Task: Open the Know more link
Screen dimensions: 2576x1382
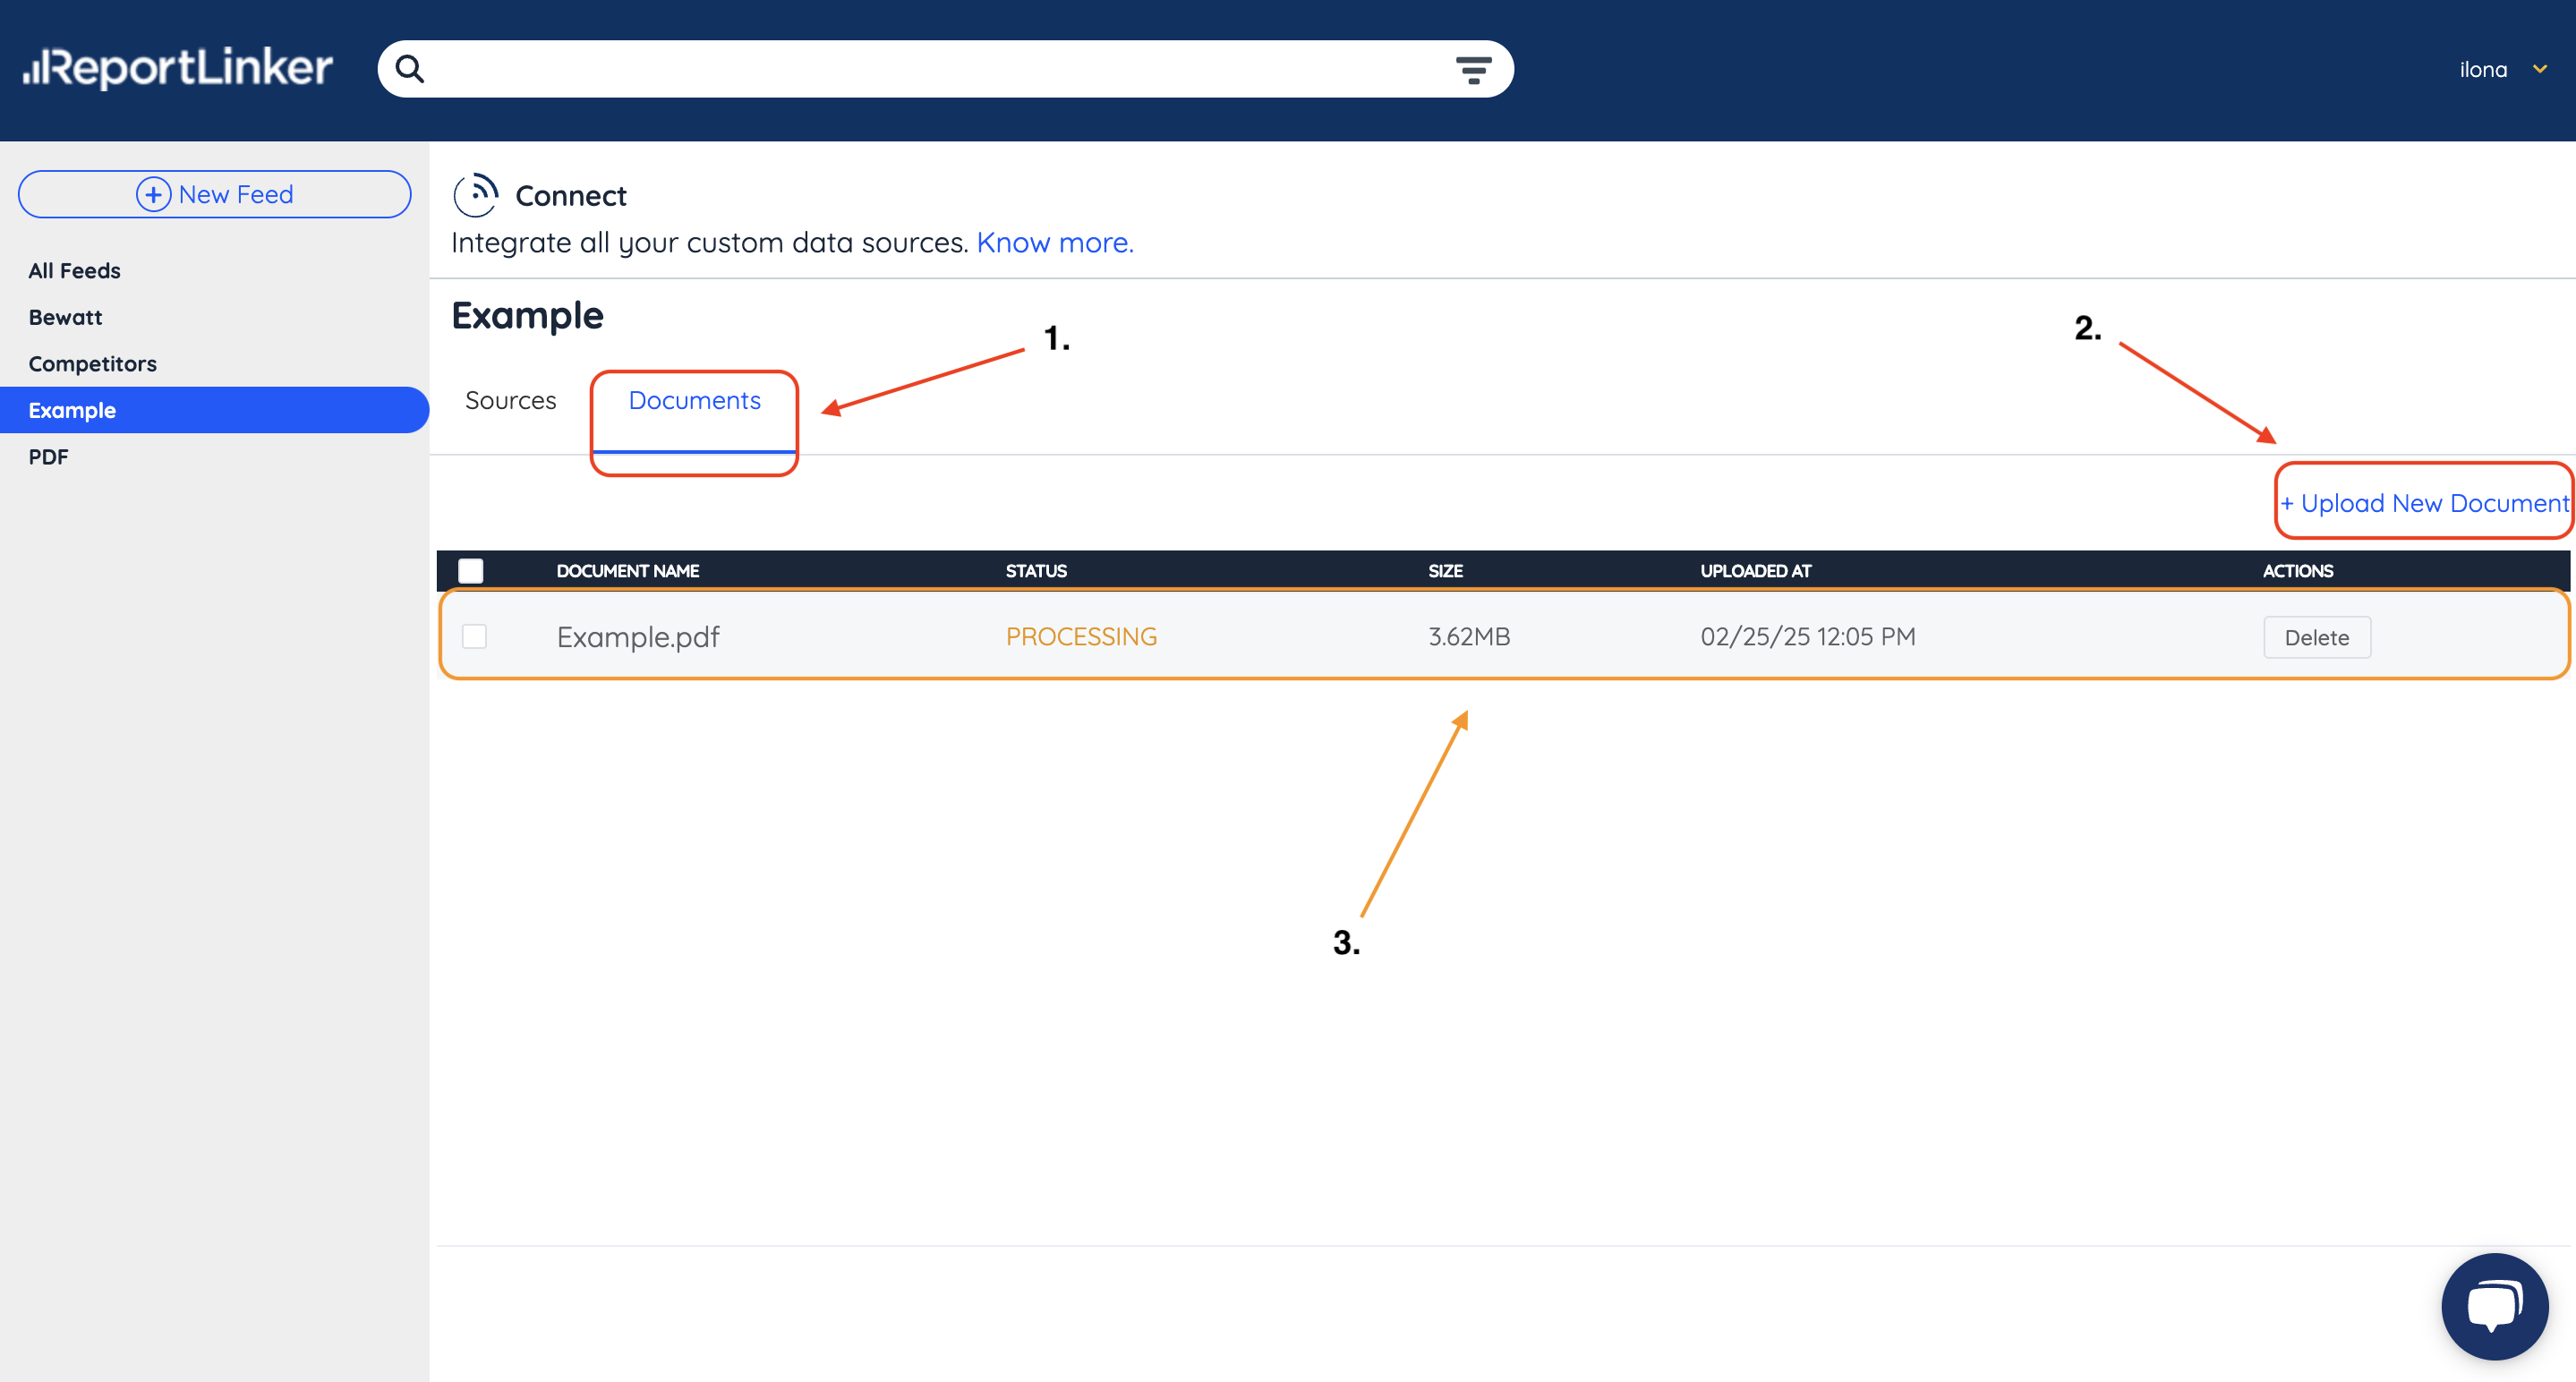Action: pyautogui.click(x=1054, y=242)
